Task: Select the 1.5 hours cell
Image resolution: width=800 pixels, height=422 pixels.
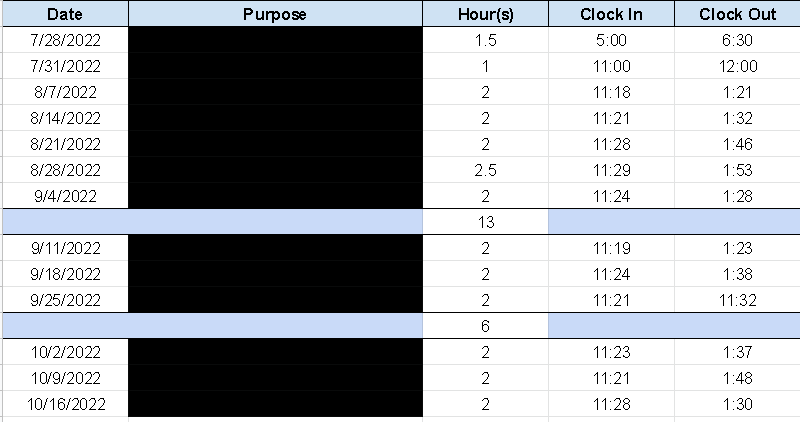Action: [x=485, y=40]
